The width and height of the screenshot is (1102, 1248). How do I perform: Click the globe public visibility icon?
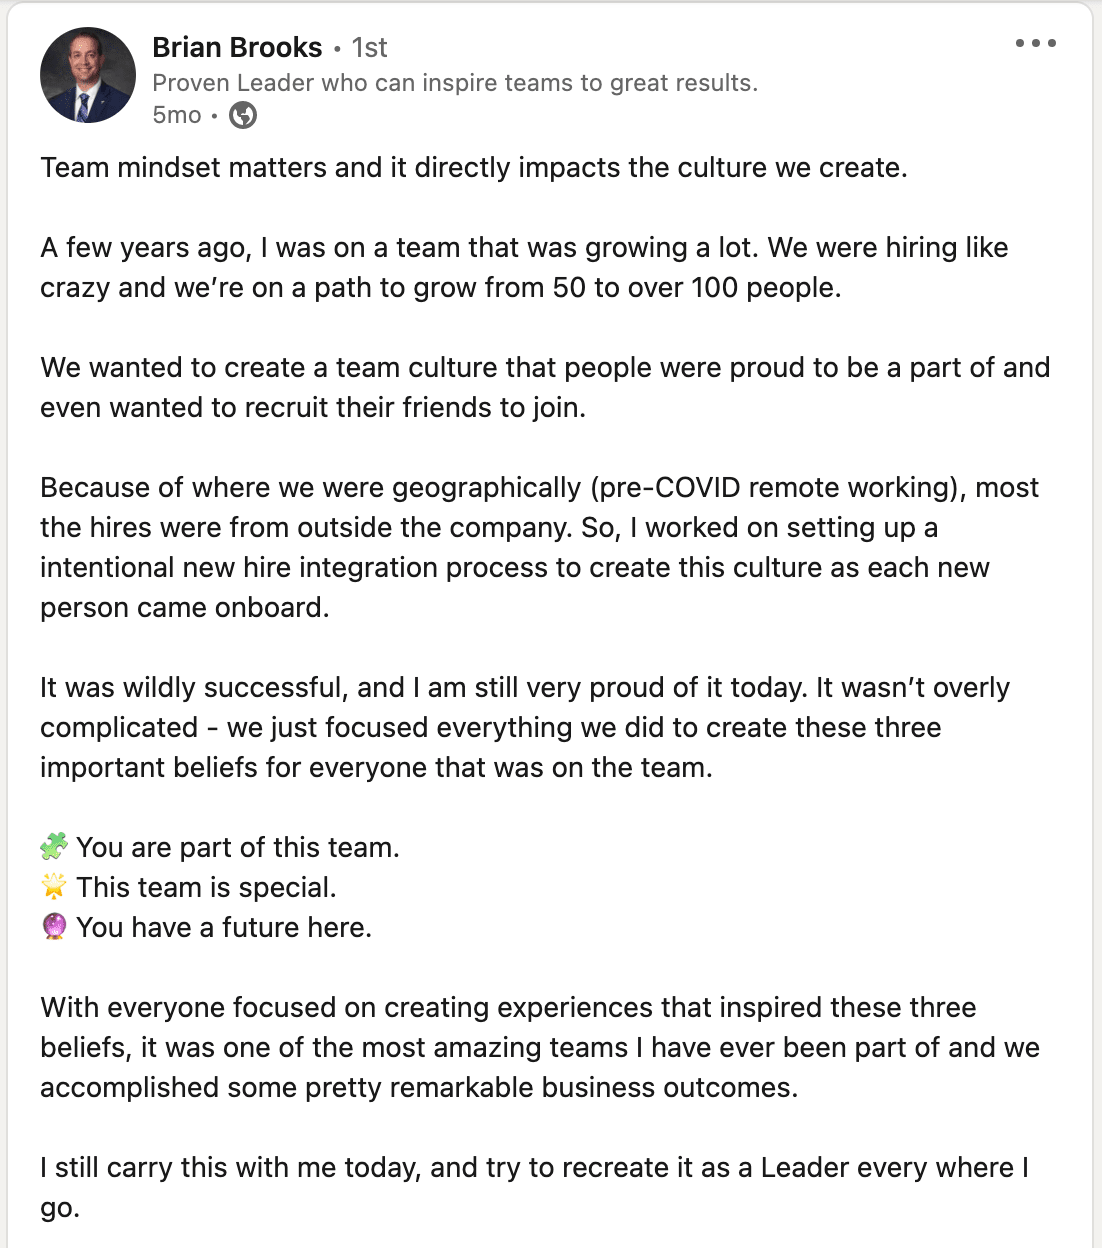(x=243, y=116)
